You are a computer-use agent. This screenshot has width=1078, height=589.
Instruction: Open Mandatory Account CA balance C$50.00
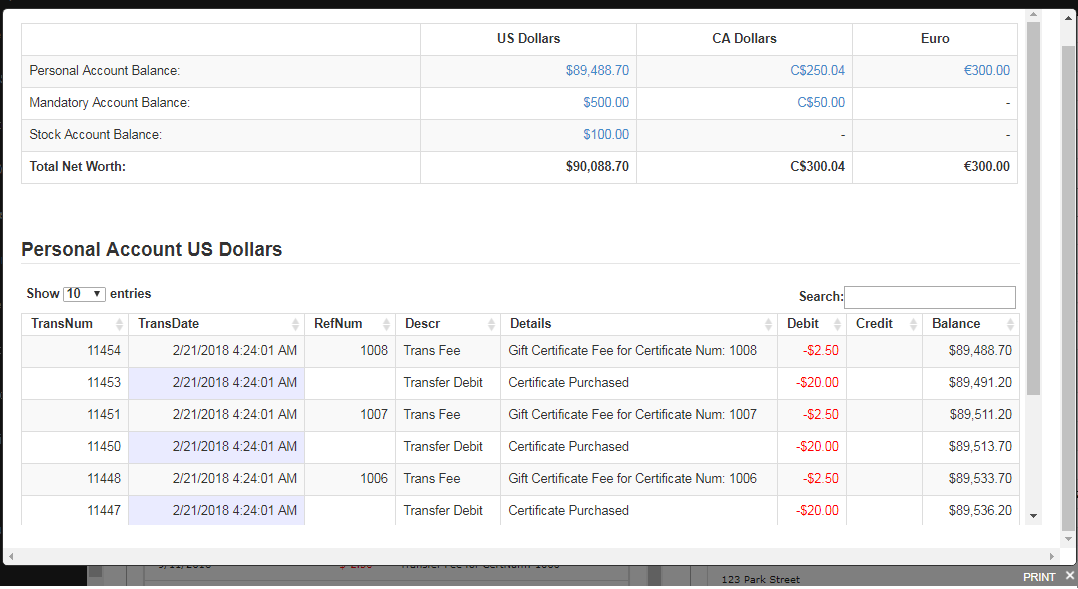click(821, 102)
